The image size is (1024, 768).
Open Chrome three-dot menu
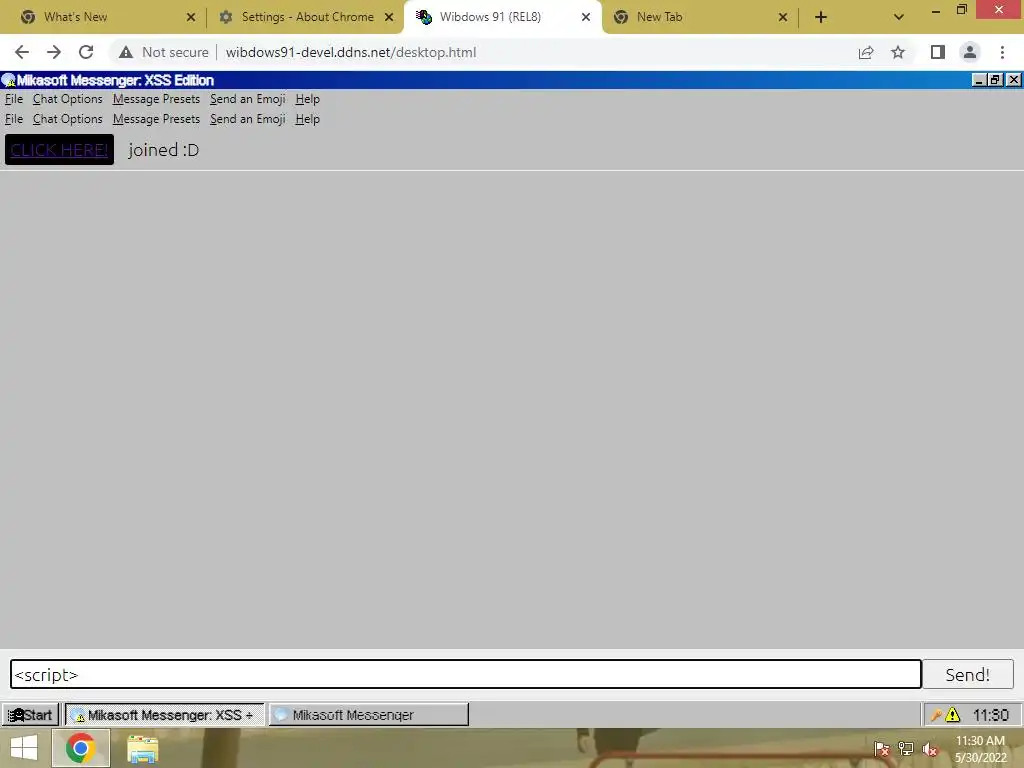(x=1002, y=52)
